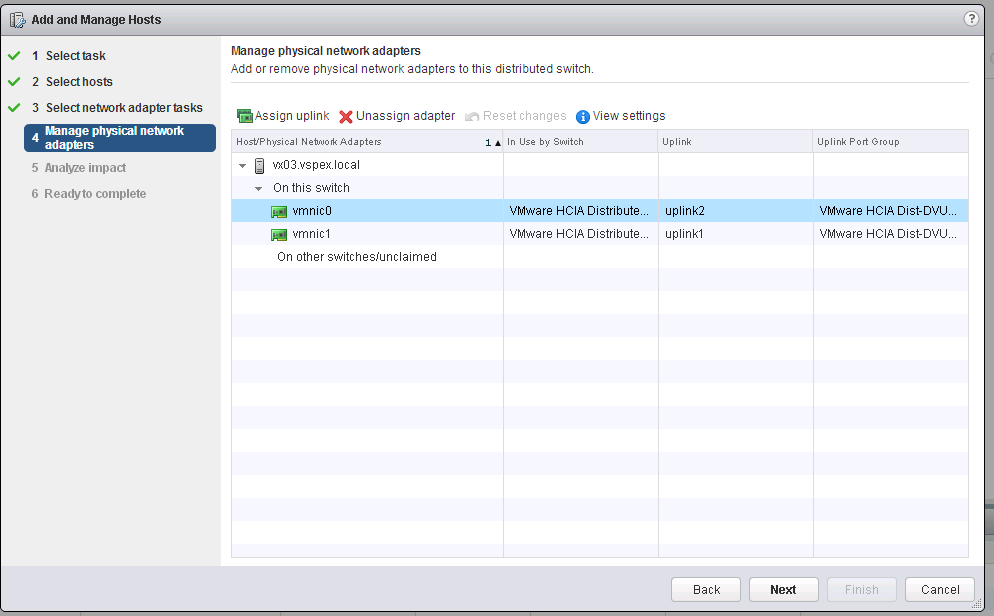This screenshot has width=994, height=616.
Task: Click the green checkmark beside Select hosts
Action: point(14,82)
